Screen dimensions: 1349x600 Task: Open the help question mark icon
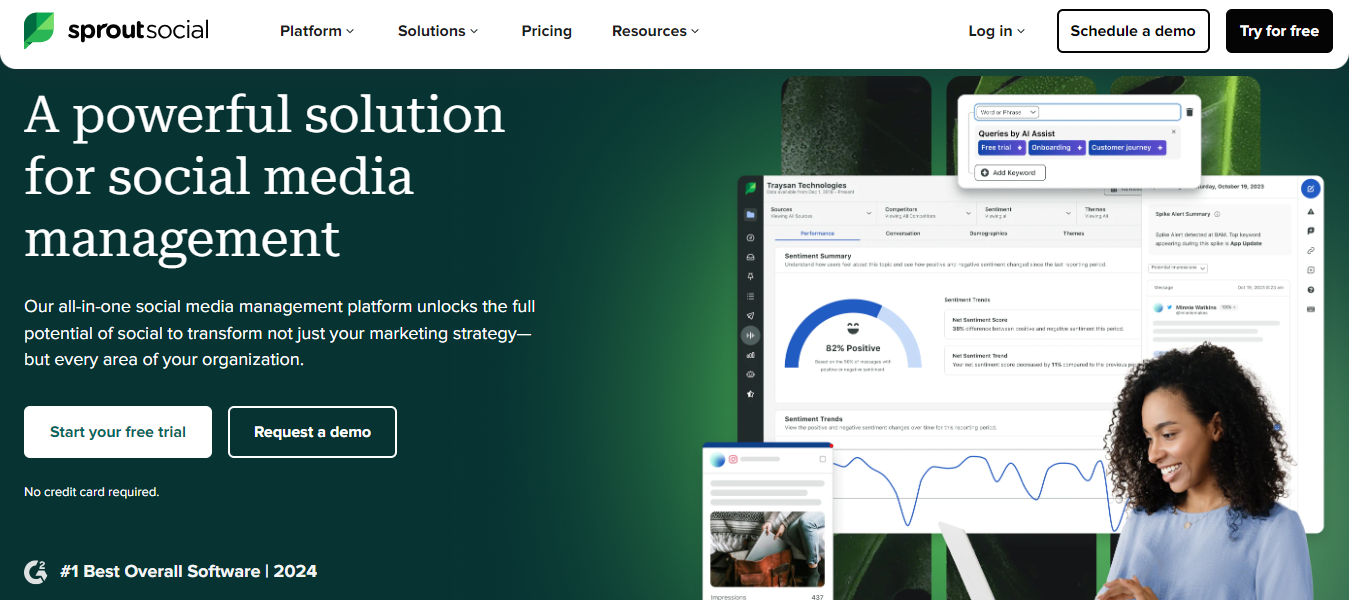click(x=1311, y=290)
